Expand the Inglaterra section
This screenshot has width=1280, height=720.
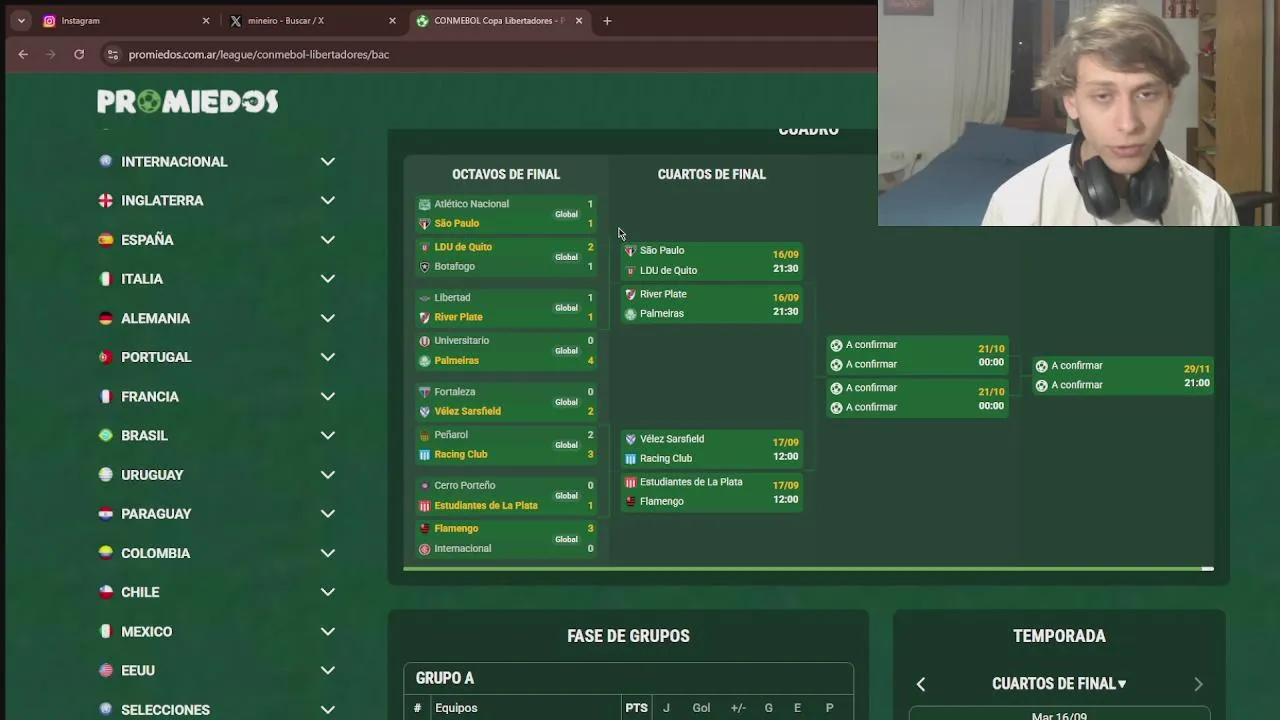point(327,200)
